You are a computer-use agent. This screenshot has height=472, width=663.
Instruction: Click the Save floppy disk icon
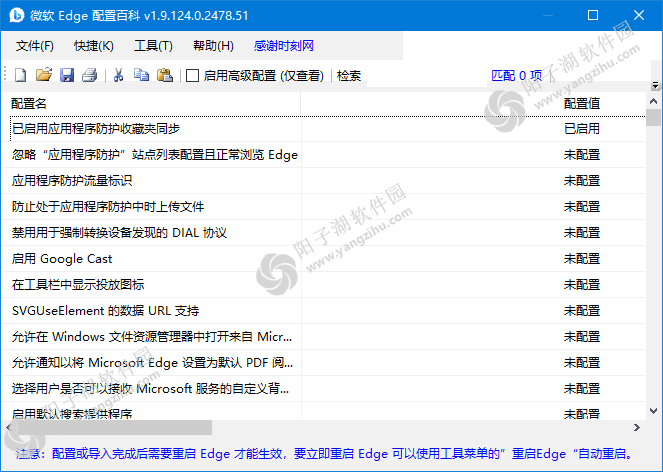[x=67, y=75]
